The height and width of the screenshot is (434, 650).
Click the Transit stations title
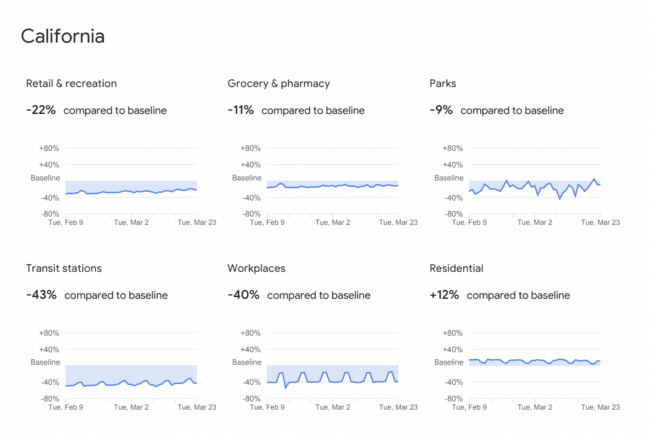(x=64, y=268)
